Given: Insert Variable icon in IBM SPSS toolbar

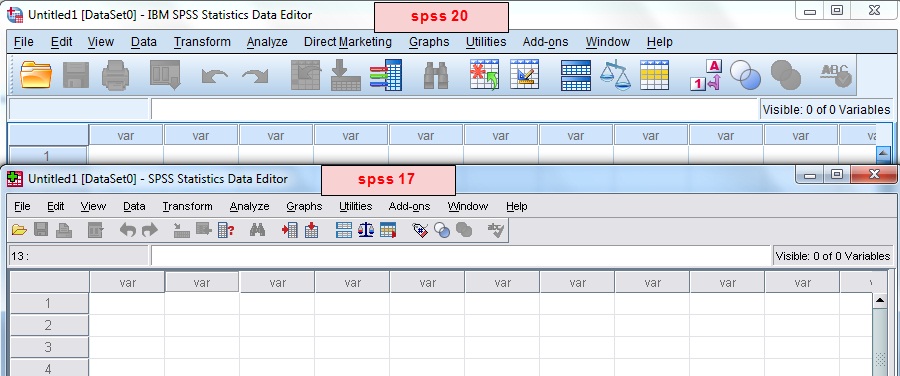Looking at the screenshot, I should pyautogui.click(x=525, y=75).
